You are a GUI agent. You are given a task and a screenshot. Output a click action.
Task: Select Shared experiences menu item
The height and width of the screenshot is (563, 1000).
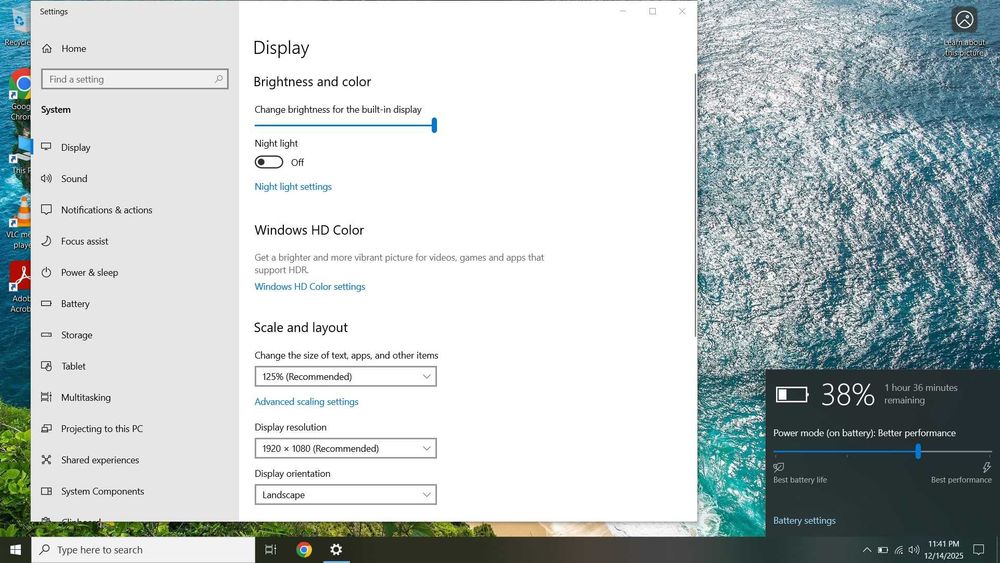click(x=99, y=460)
